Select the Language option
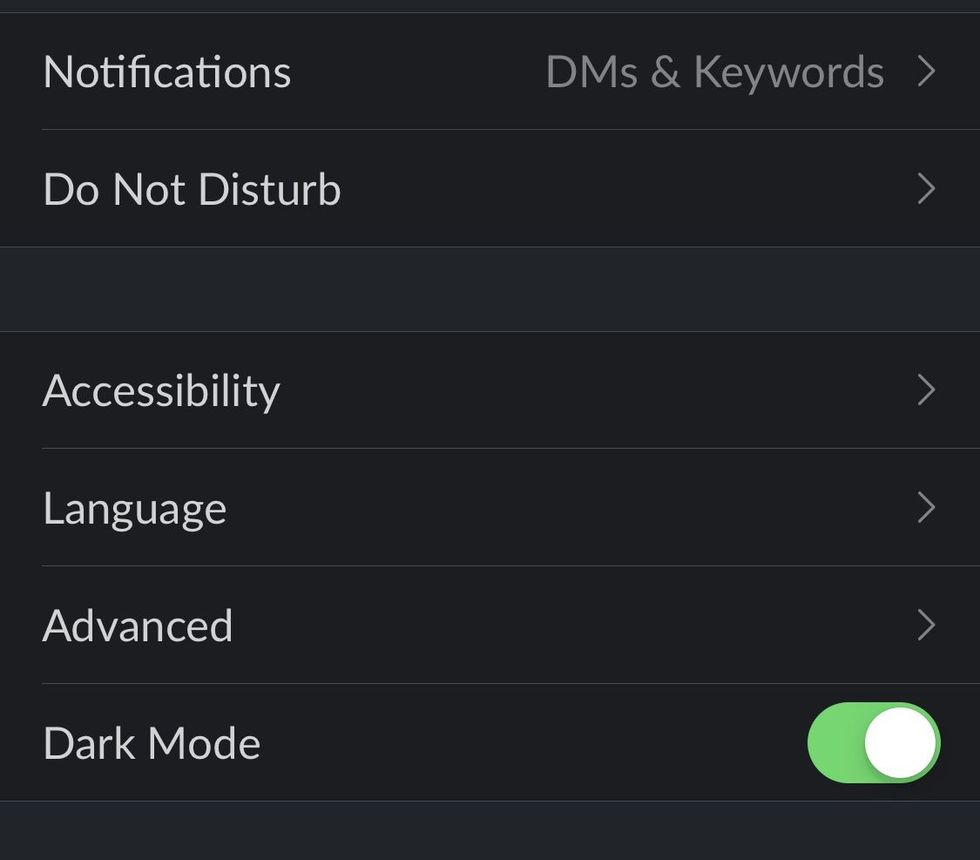Viewport: 980px width, 860px height. click(x=135, y=508)
